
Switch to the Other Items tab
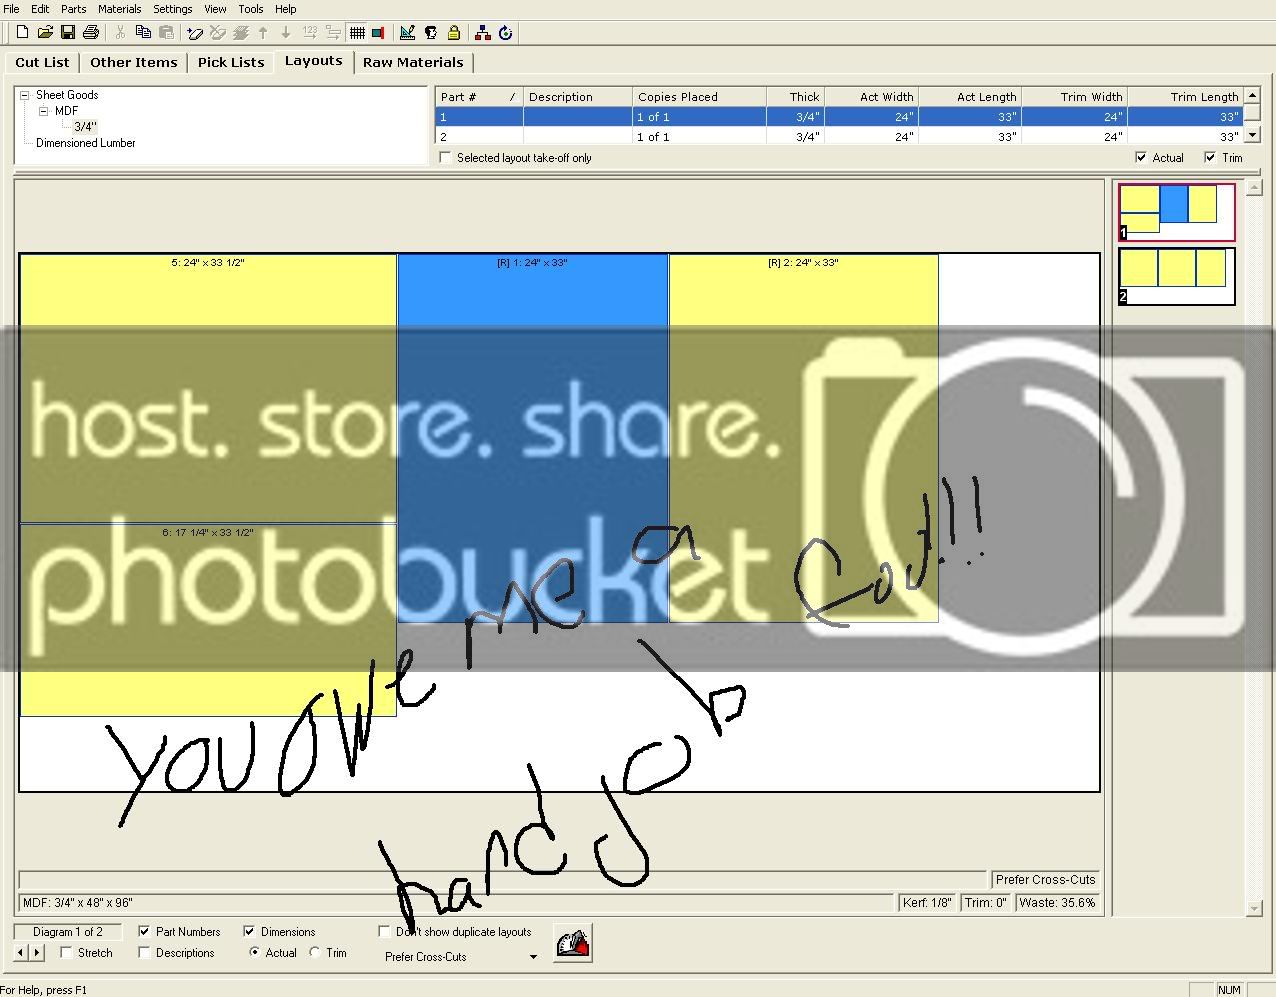(133, 62)
